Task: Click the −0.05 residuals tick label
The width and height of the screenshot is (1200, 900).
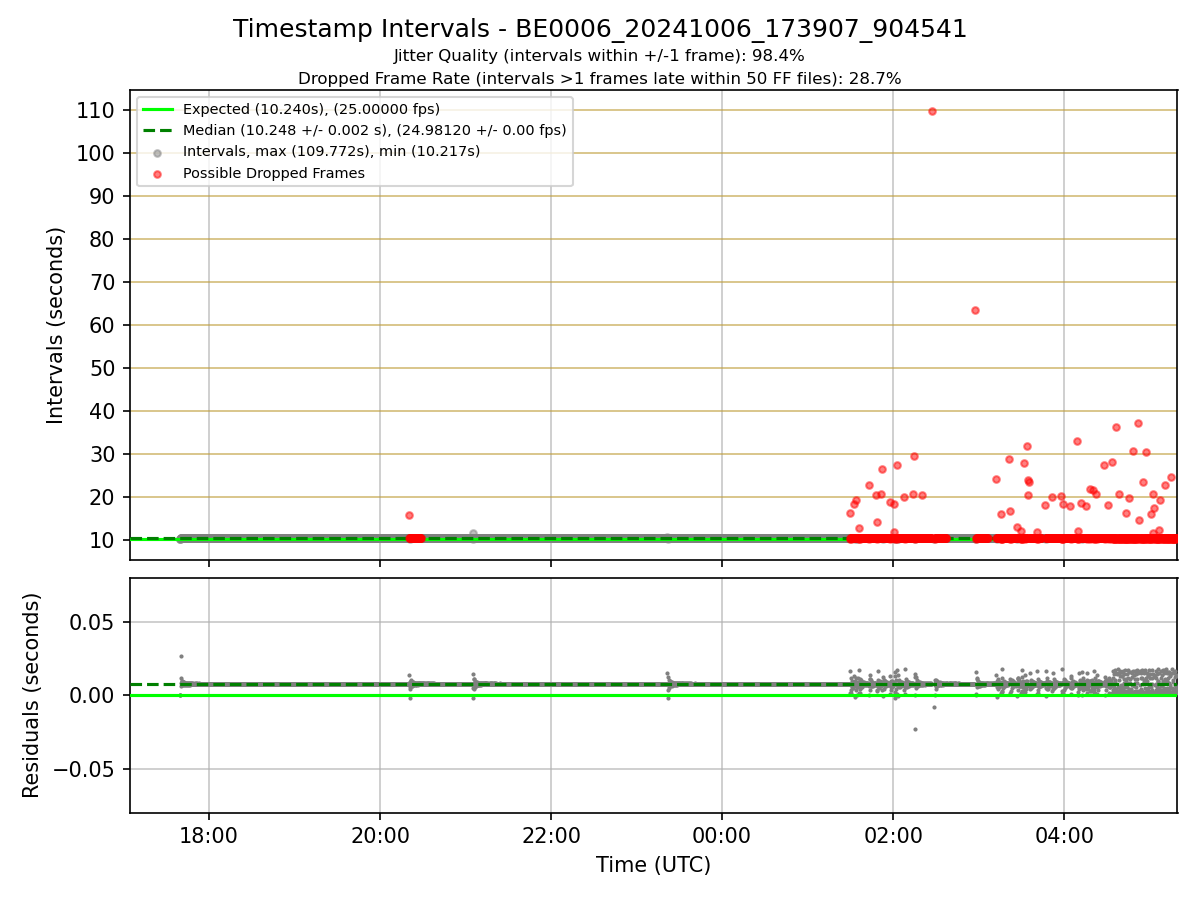Action: pos(83,769)
